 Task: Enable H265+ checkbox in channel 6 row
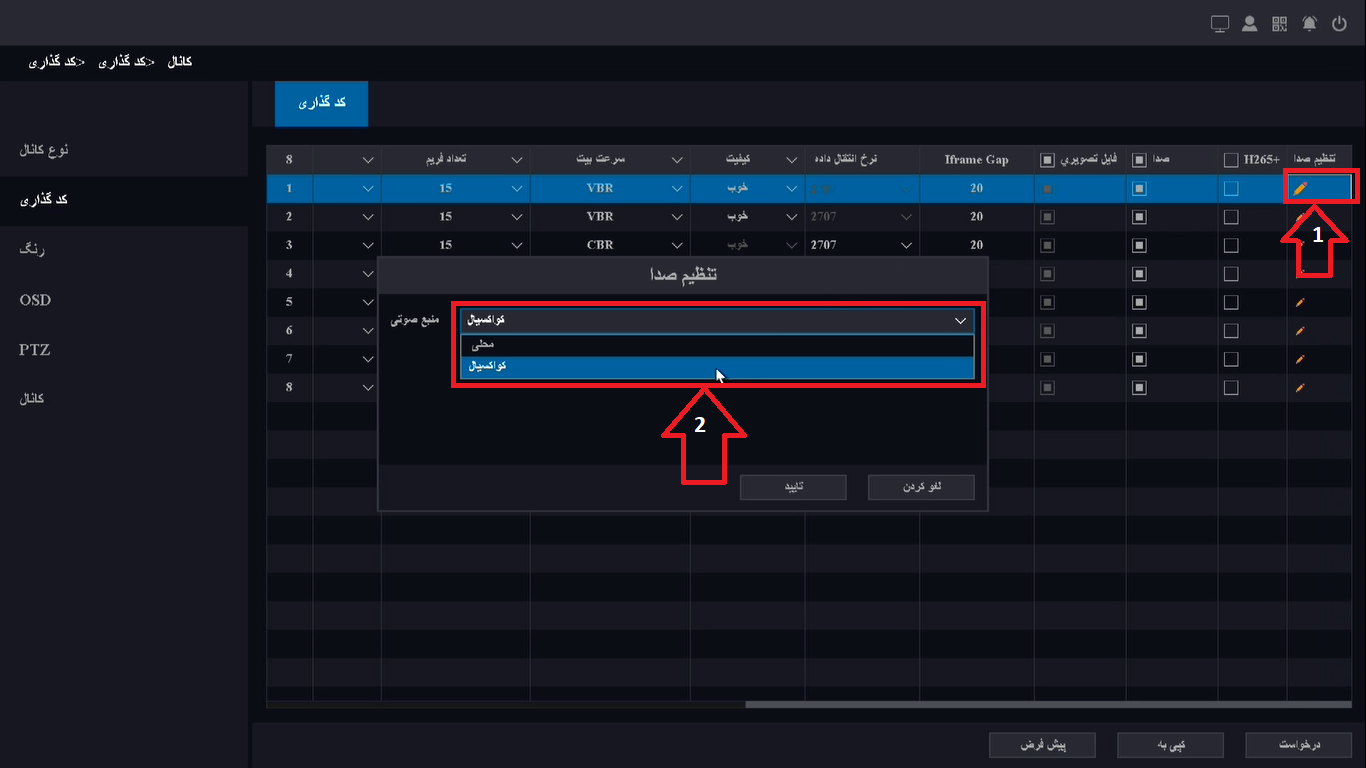point(1231,330)
